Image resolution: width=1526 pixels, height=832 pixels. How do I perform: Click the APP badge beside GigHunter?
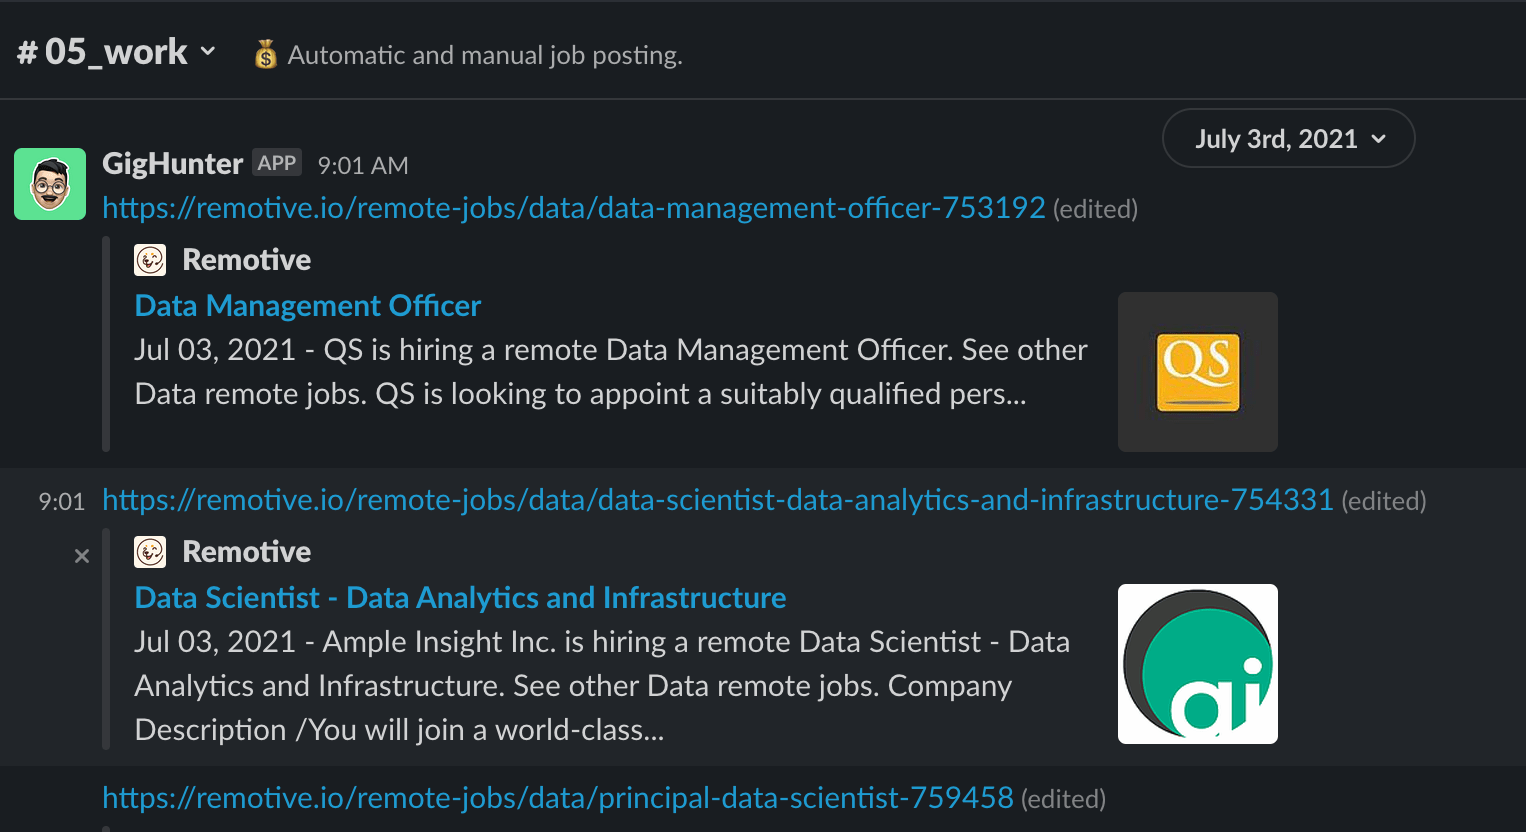click(277, 163)
